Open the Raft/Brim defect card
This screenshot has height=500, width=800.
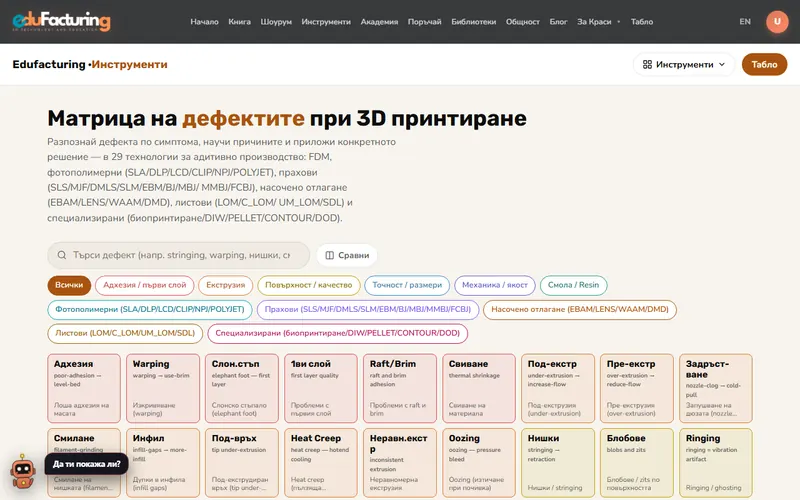pos(400,388)
